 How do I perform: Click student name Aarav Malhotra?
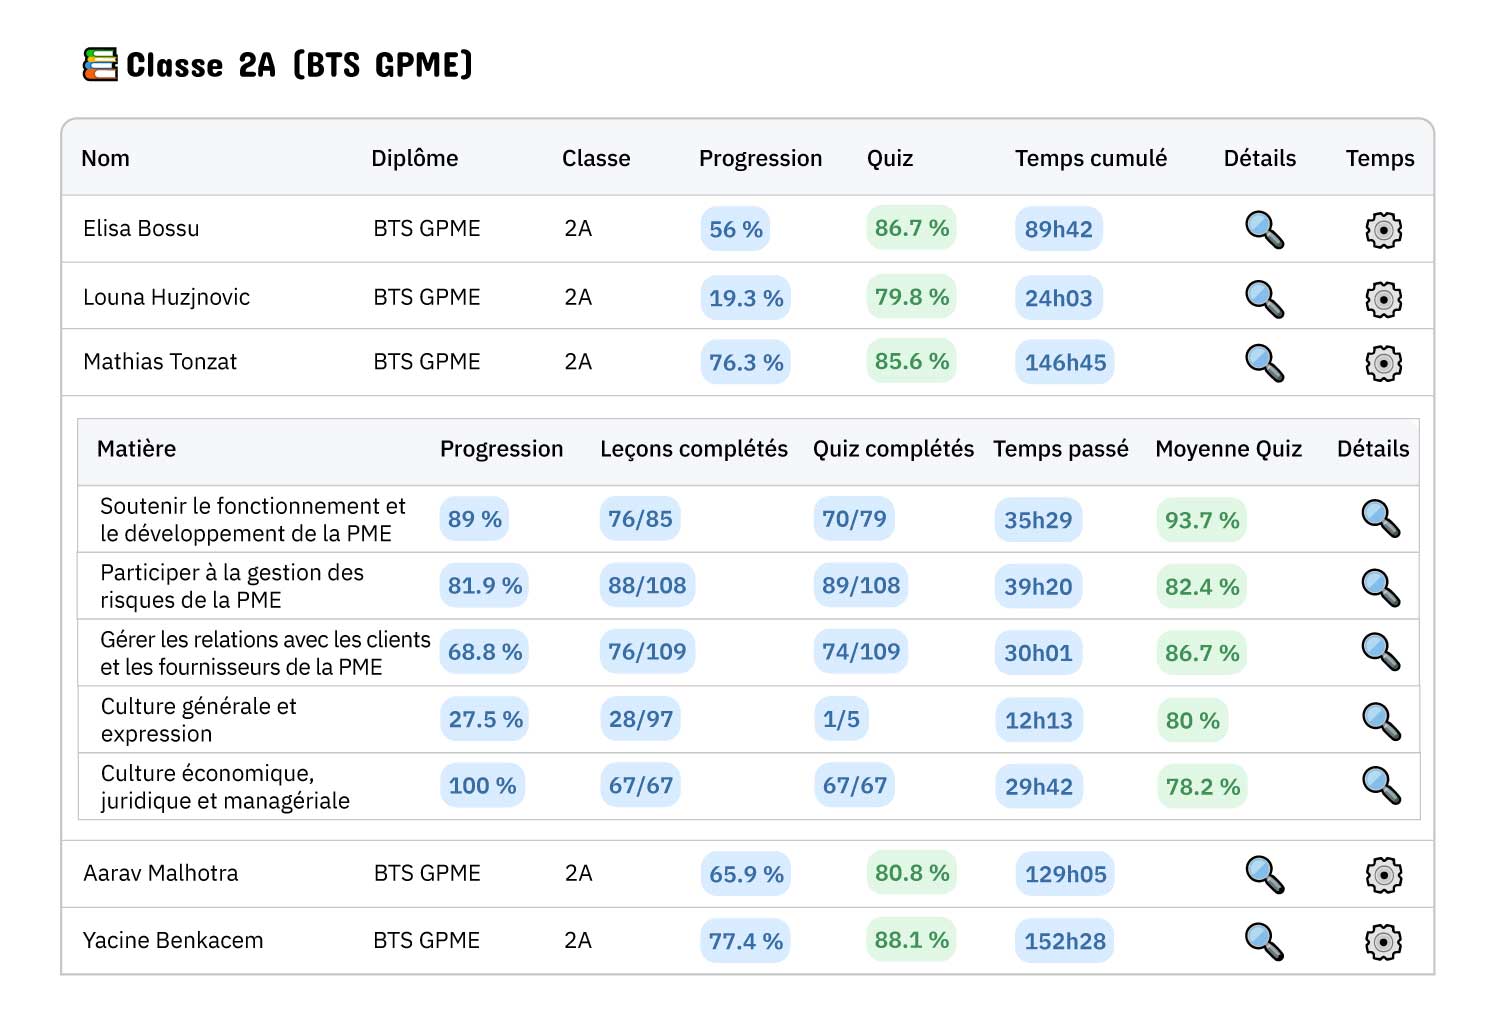pyautogui.click(x=161, y=873)
